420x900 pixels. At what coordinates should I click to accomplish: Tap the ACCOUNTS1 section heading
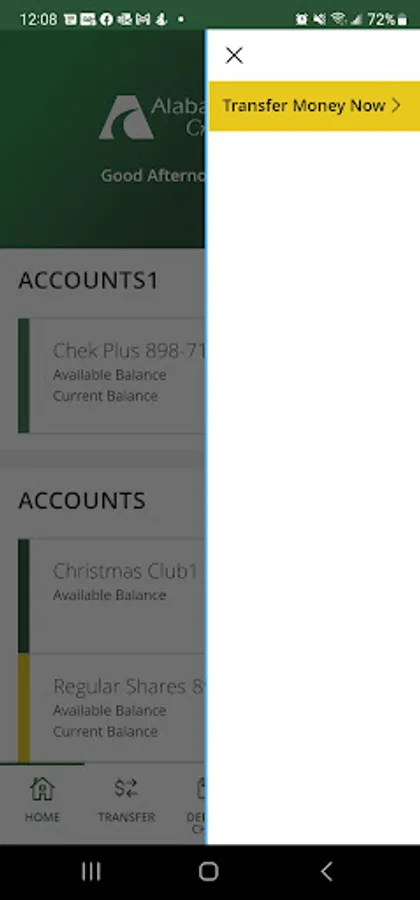pos(88,280)
